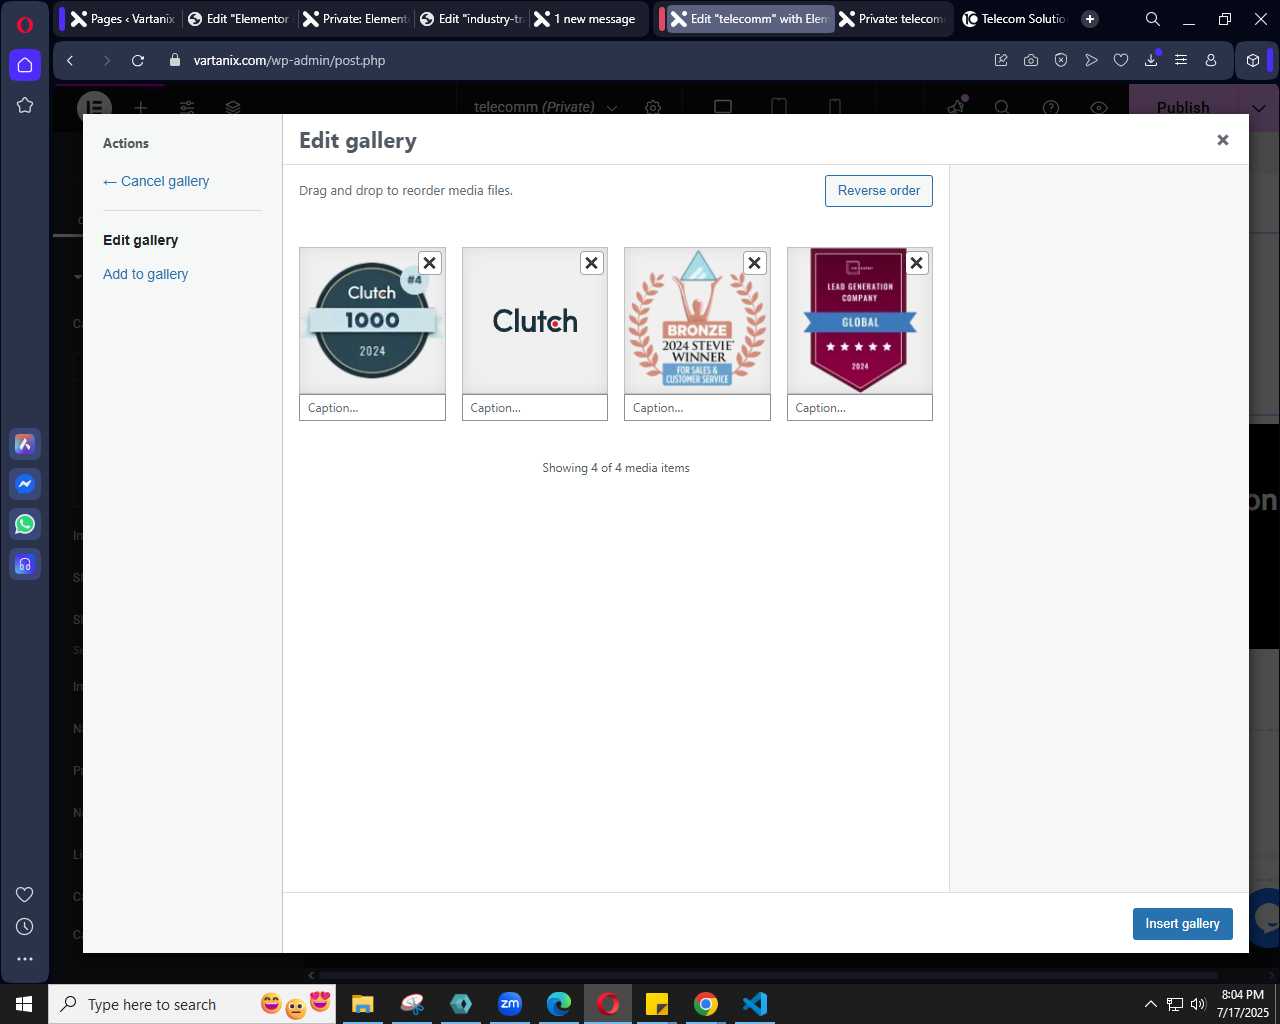Switch to the Private: telecom browser tab

click(892, 18)
